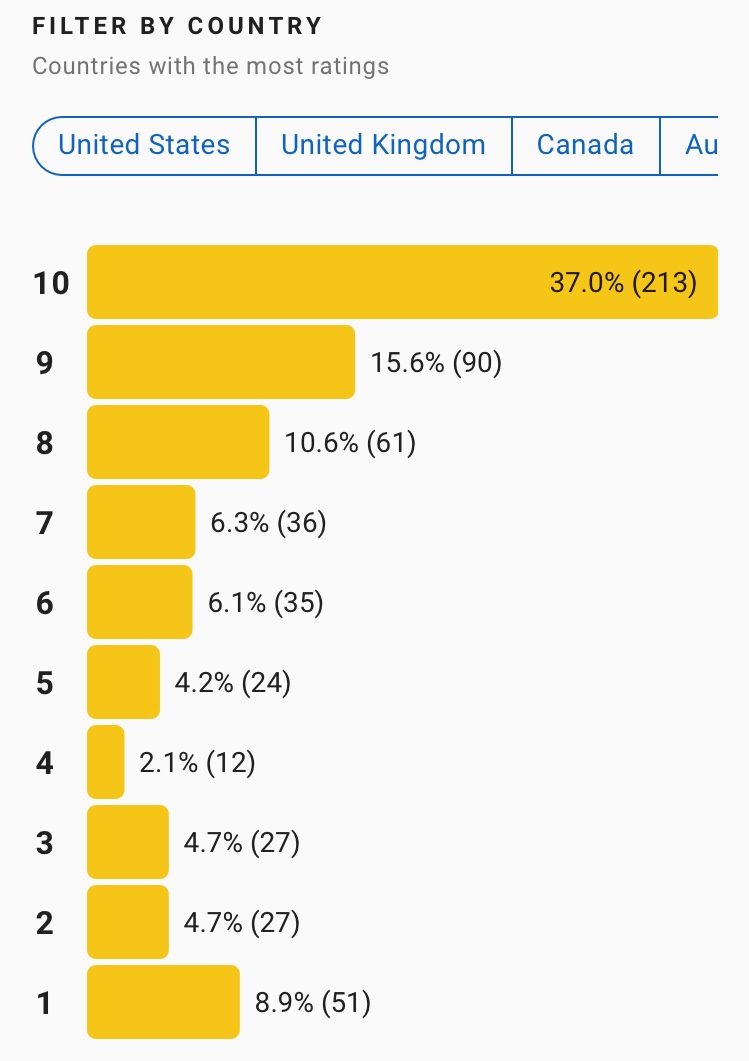This screenshot has height=1061, width=749.
Task: Click the yellow bar for rating 2
Action: [x=128, y=922]
